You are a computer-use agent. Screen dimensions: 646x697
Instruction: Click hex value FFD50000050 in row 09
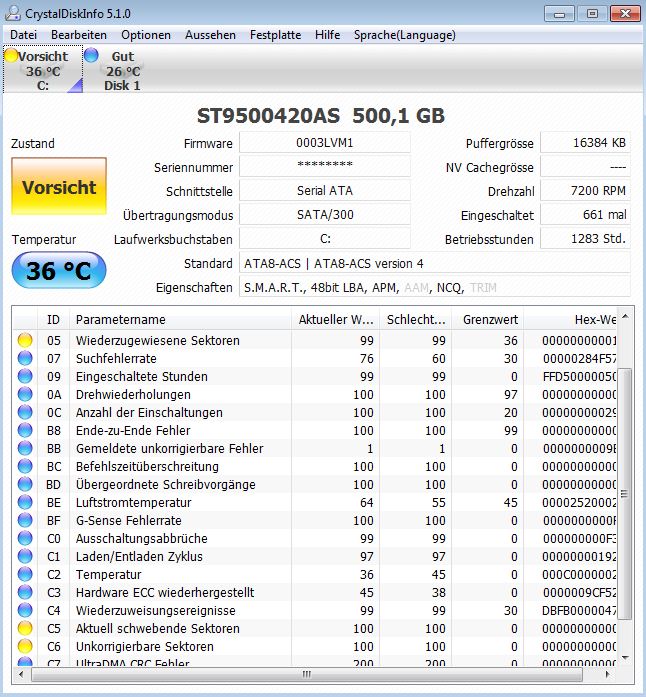click(579, 377)
